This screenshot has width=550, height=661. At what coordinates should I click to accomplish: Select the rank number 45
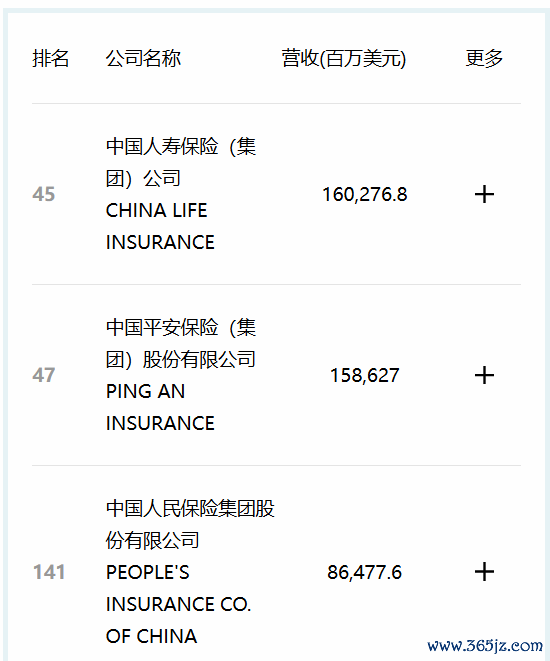tap(44, 194)
